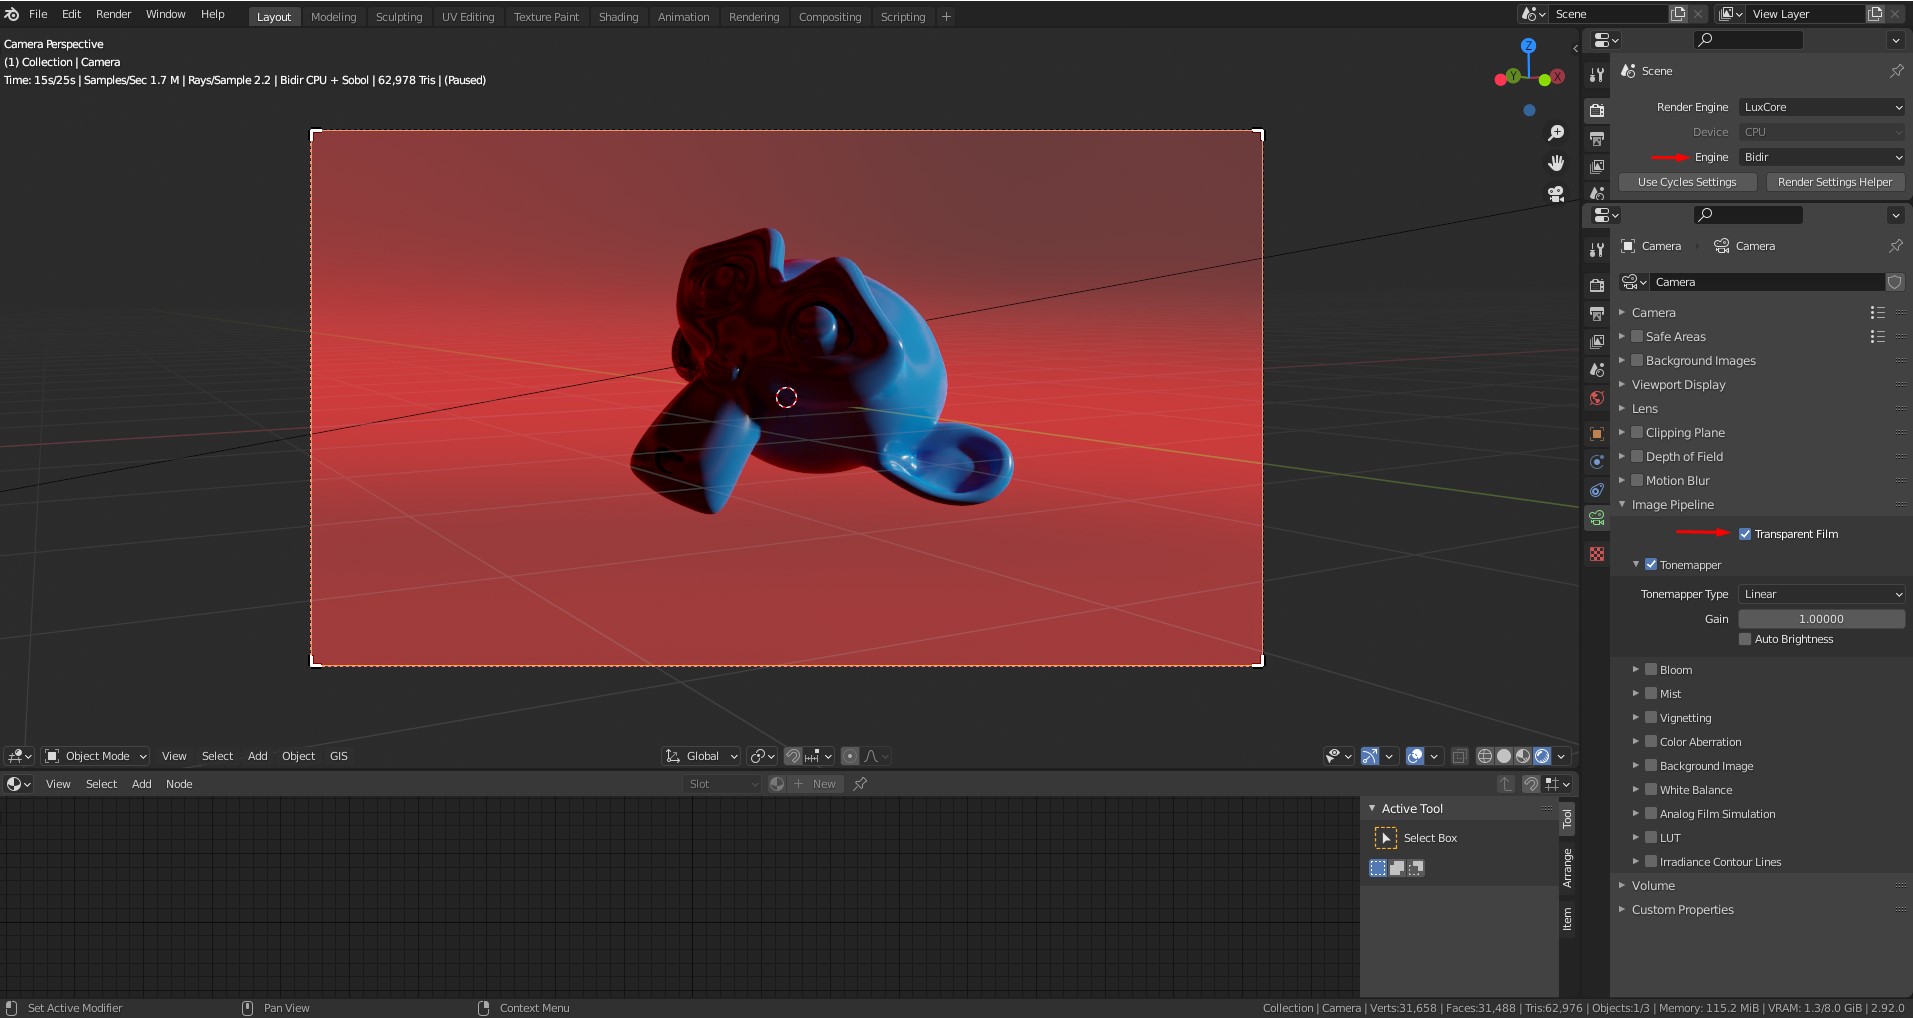
Task: Open the Texture properties checkerboard tab
Action: click(1597, 554)
